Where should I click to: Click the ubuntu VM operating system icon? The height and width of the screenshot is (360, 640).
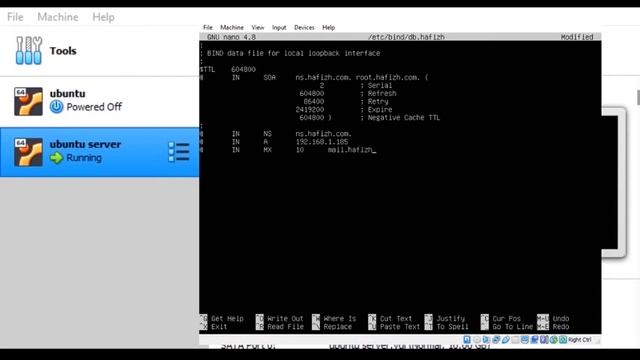point(28,101)
